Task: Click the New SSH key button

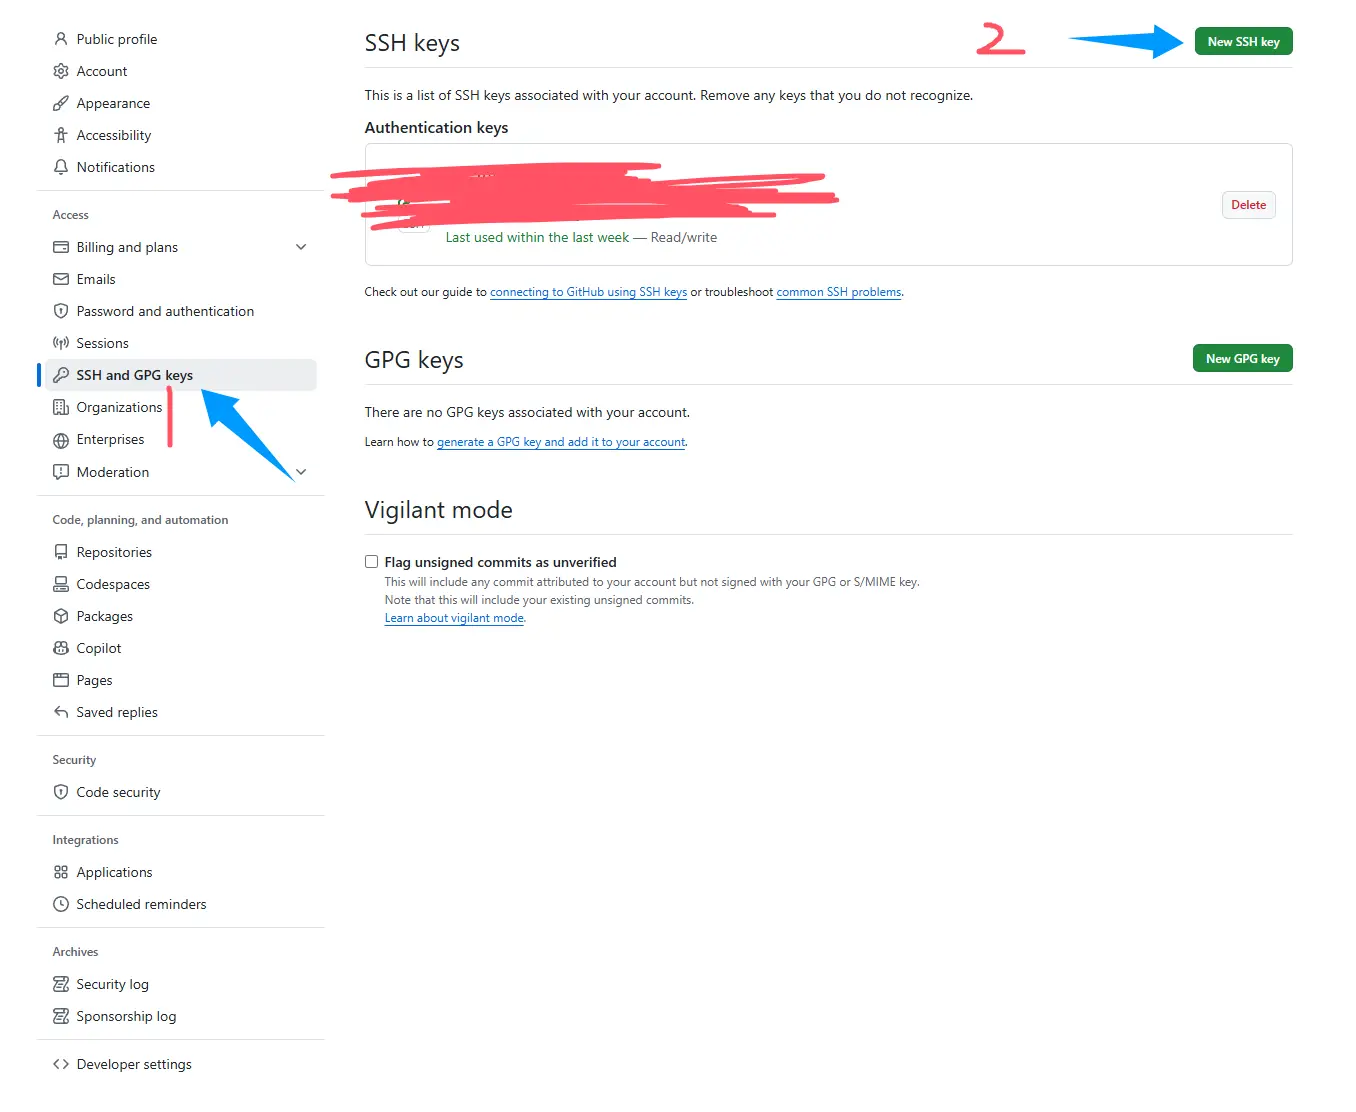Action: pos(1243,42)
